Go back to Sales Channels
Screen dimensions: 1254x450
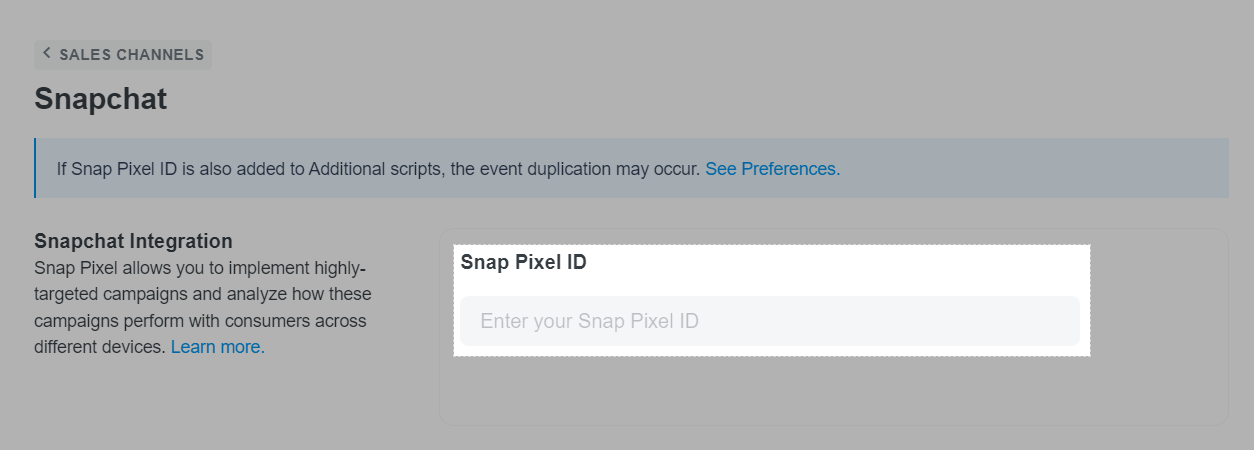pos(123,54)
